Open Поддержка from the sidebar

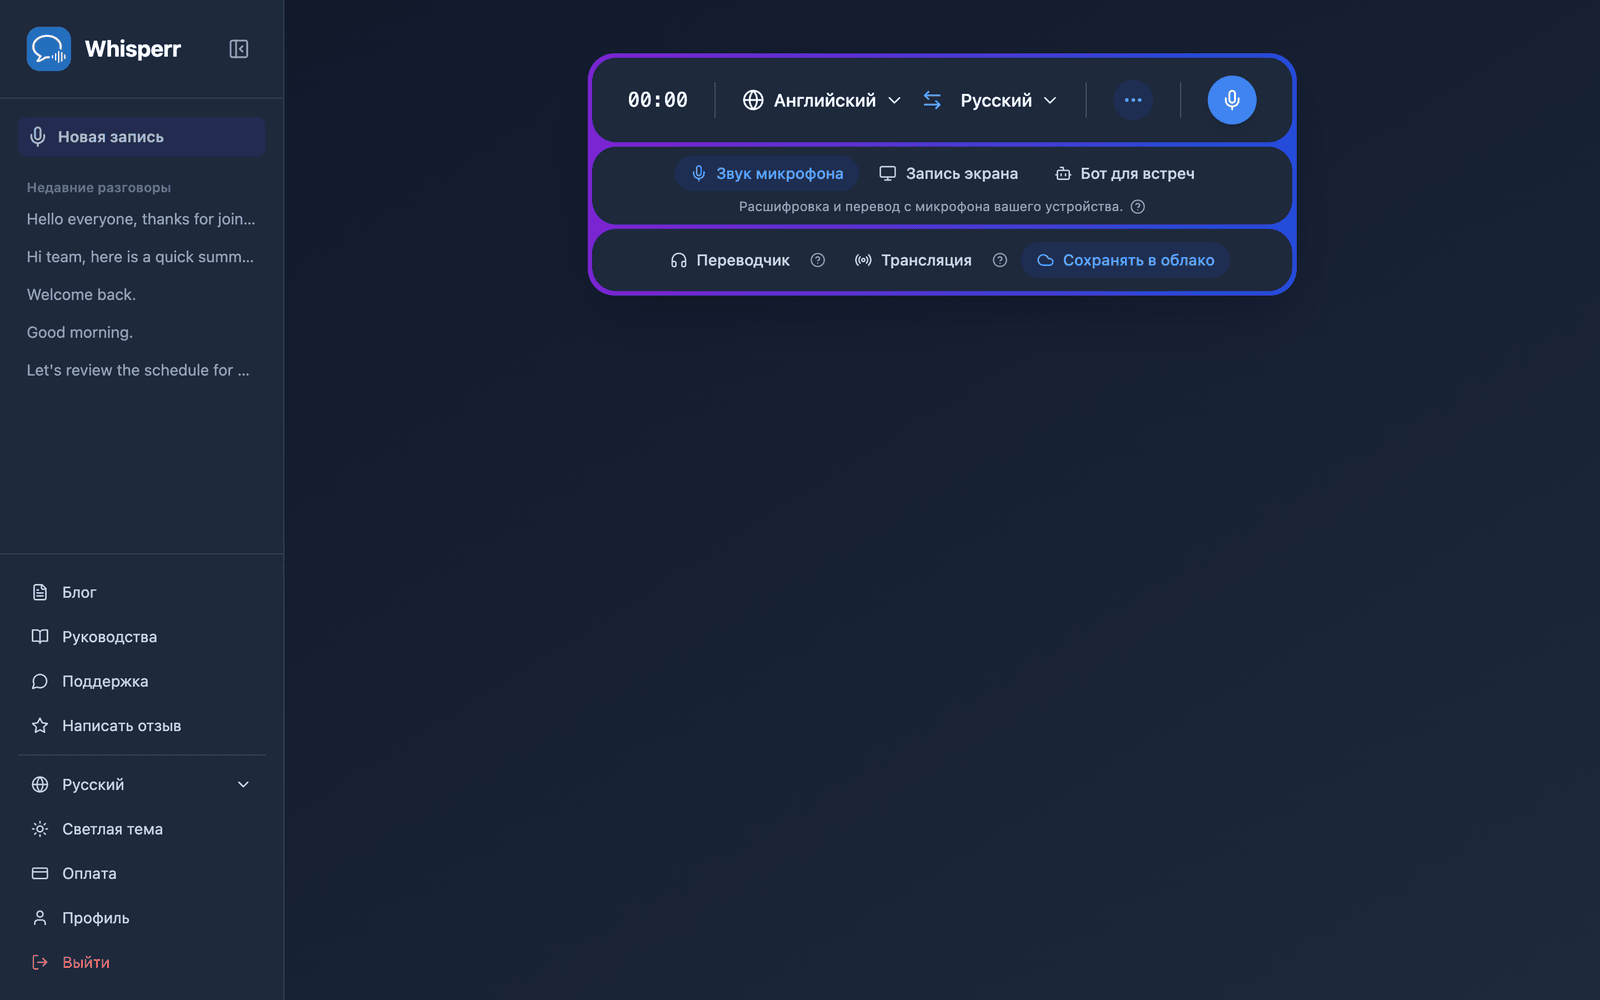coord(141,682)
